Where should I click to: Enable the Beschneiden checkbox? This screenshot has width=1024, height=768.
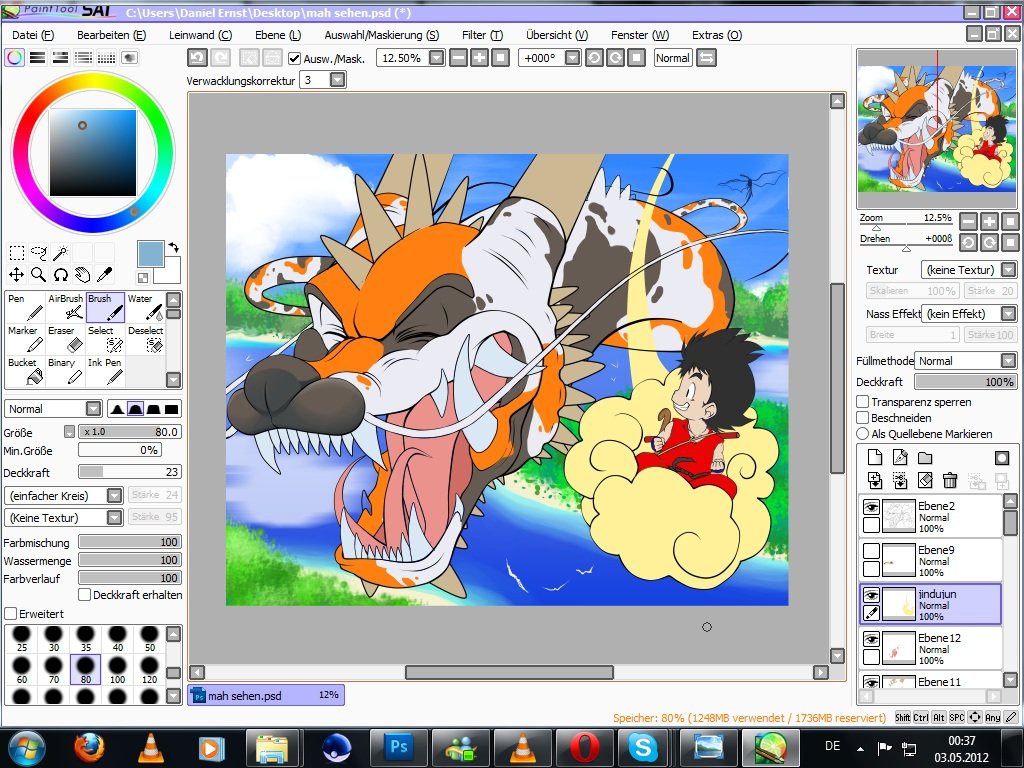pos(863,418)
